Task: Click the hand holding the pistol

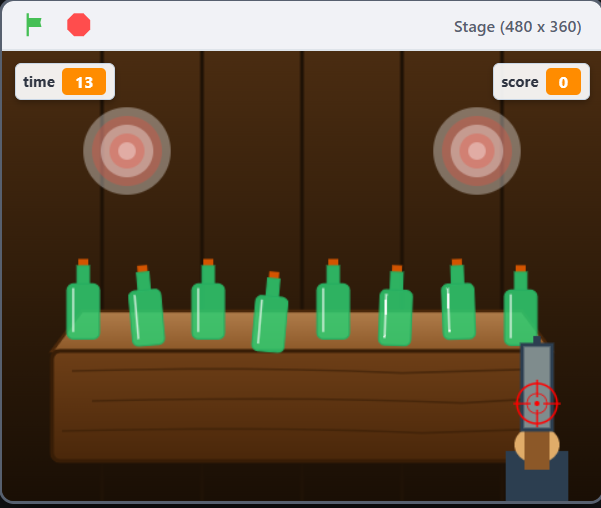Action: tap(537, 447)
